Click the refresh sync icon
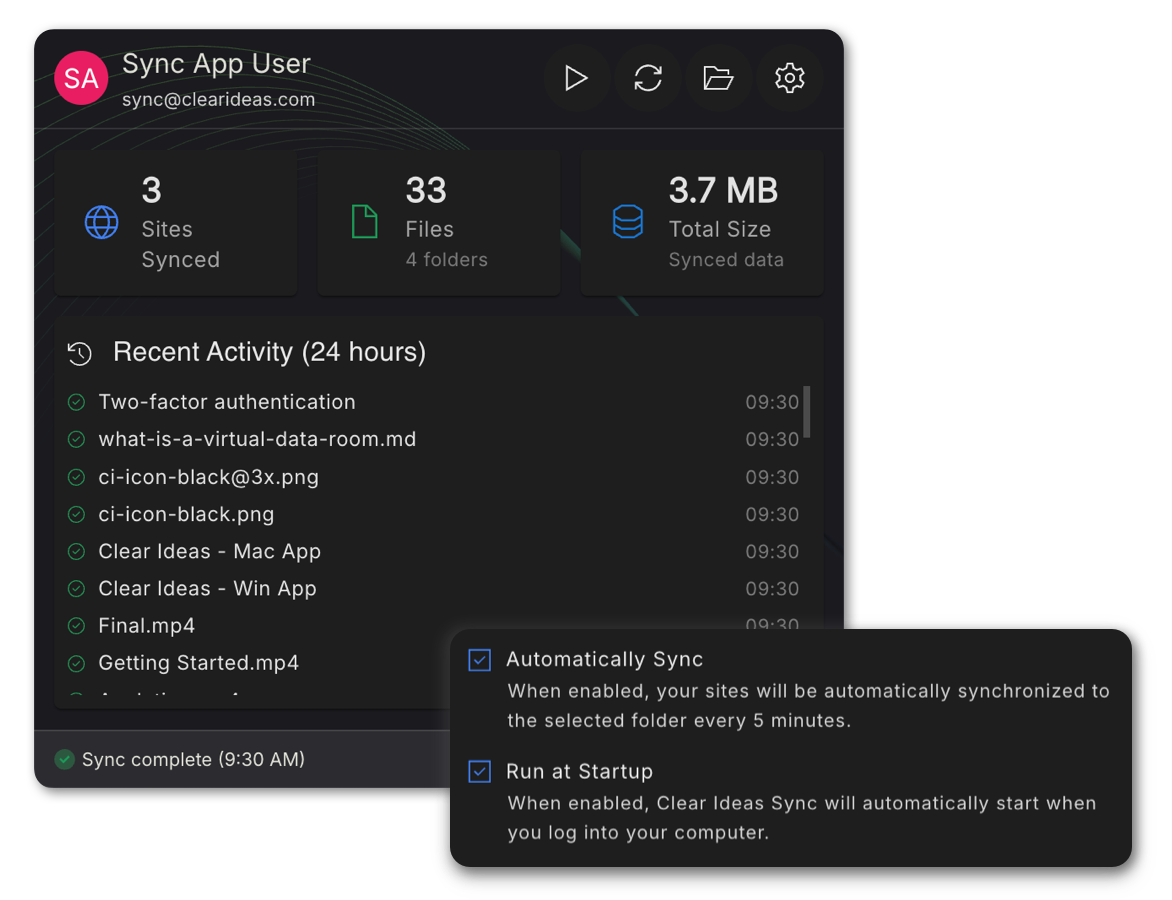The height and width of the screenshot is (900, 1172). point(648,78)
